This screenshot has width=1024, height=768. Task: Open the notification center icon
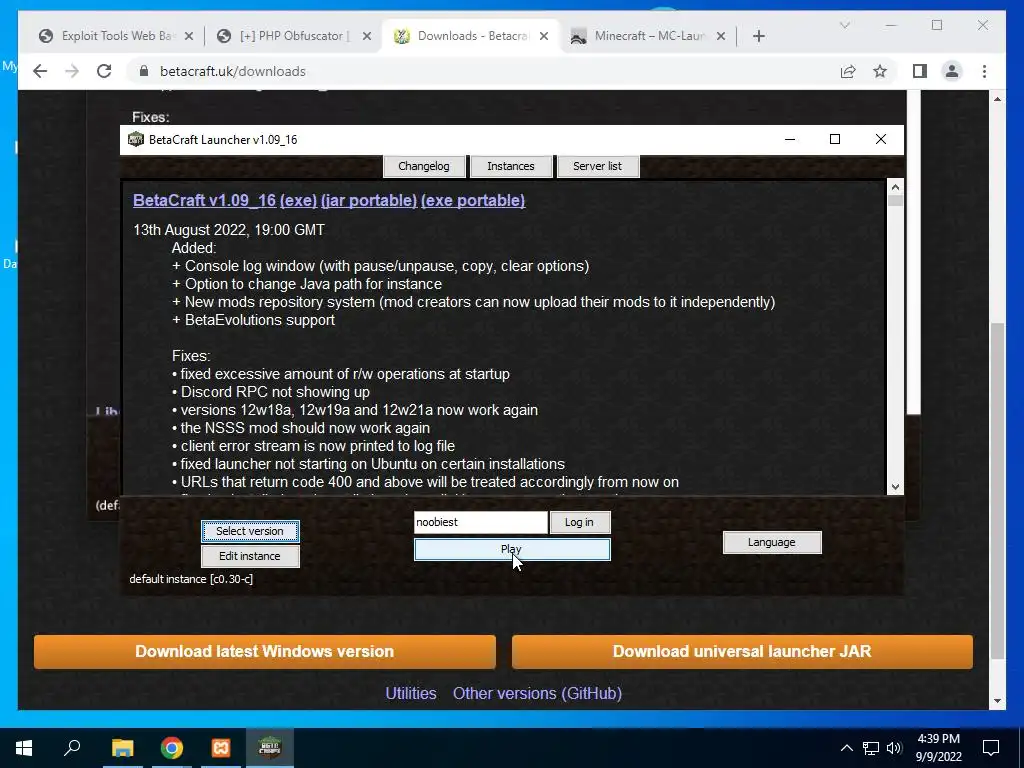click(991, 748)
